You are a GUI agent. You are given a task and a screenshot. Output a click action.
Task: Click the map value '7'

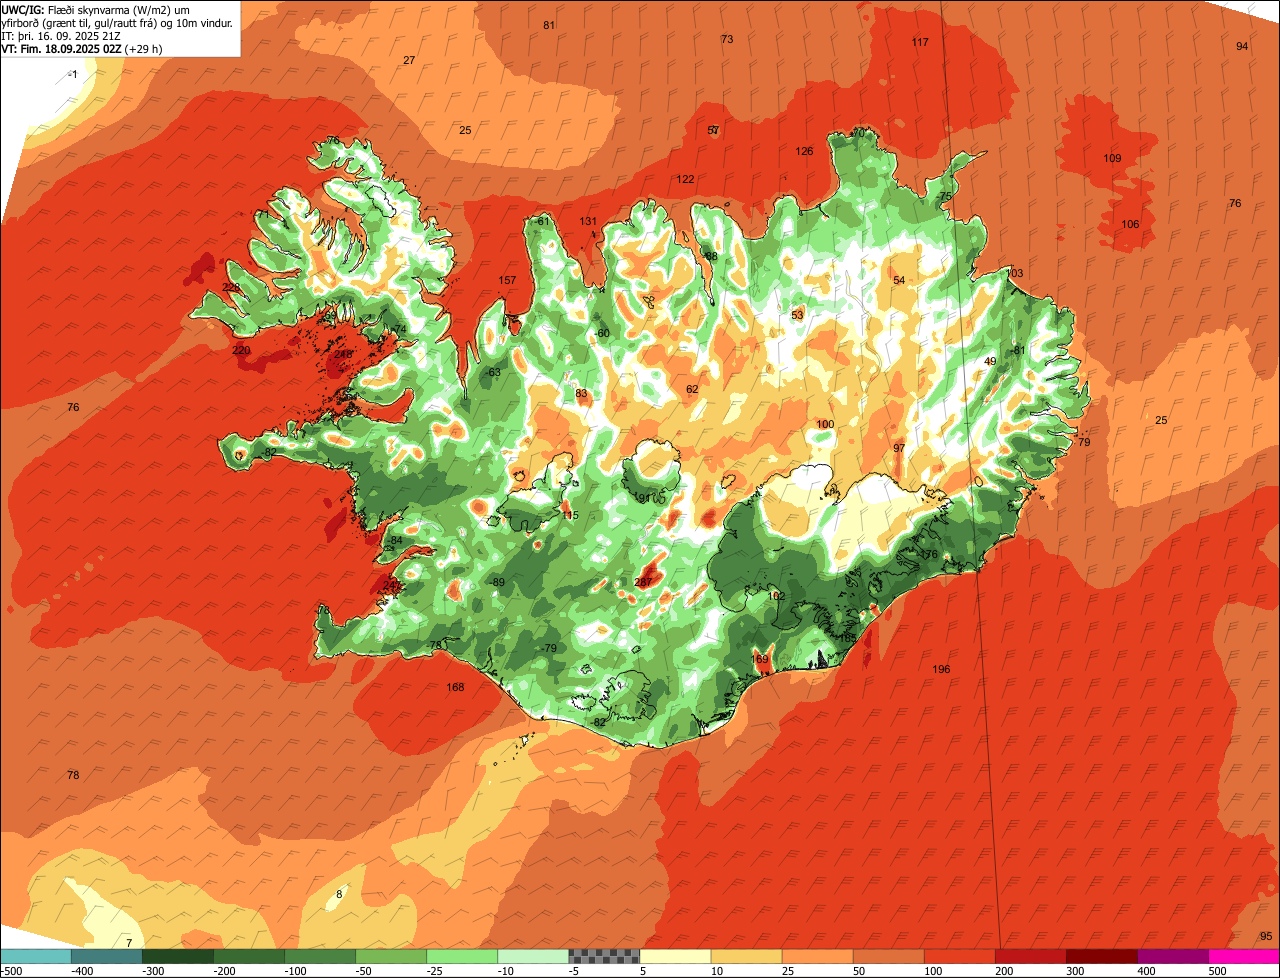pos(128,943)
